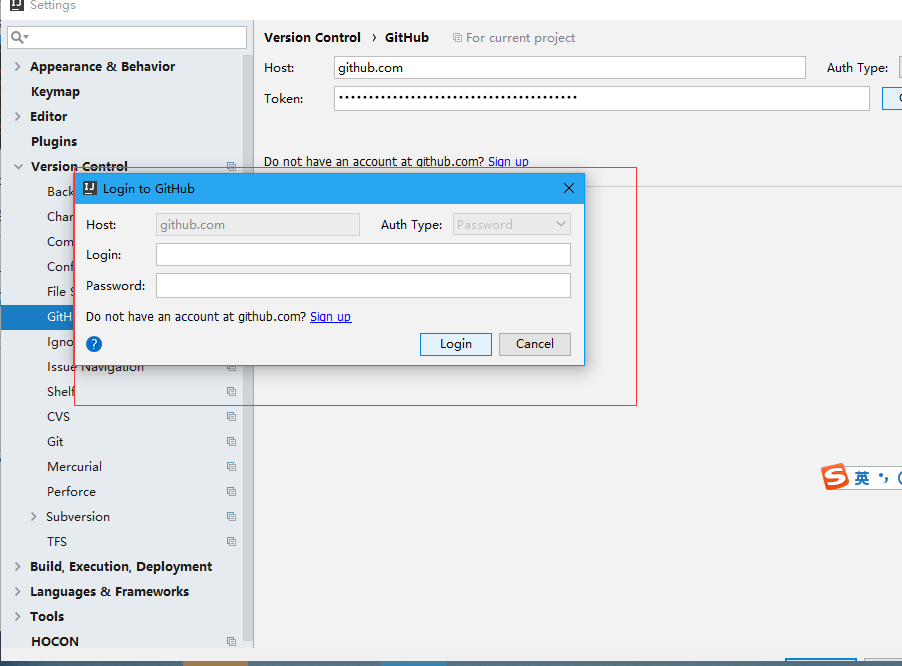Close the Login to GitHub dialog
This screenshot has height=666, width=902.
[x=569, y=188]
